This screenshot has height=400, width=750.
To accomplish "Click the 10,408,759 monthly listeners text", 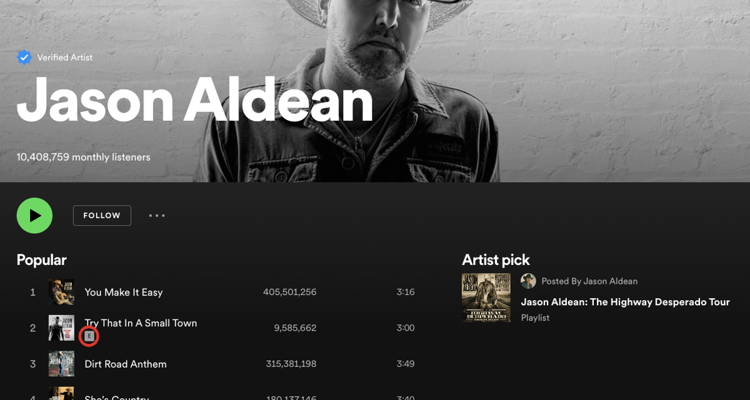I will [x=84, y=157].
